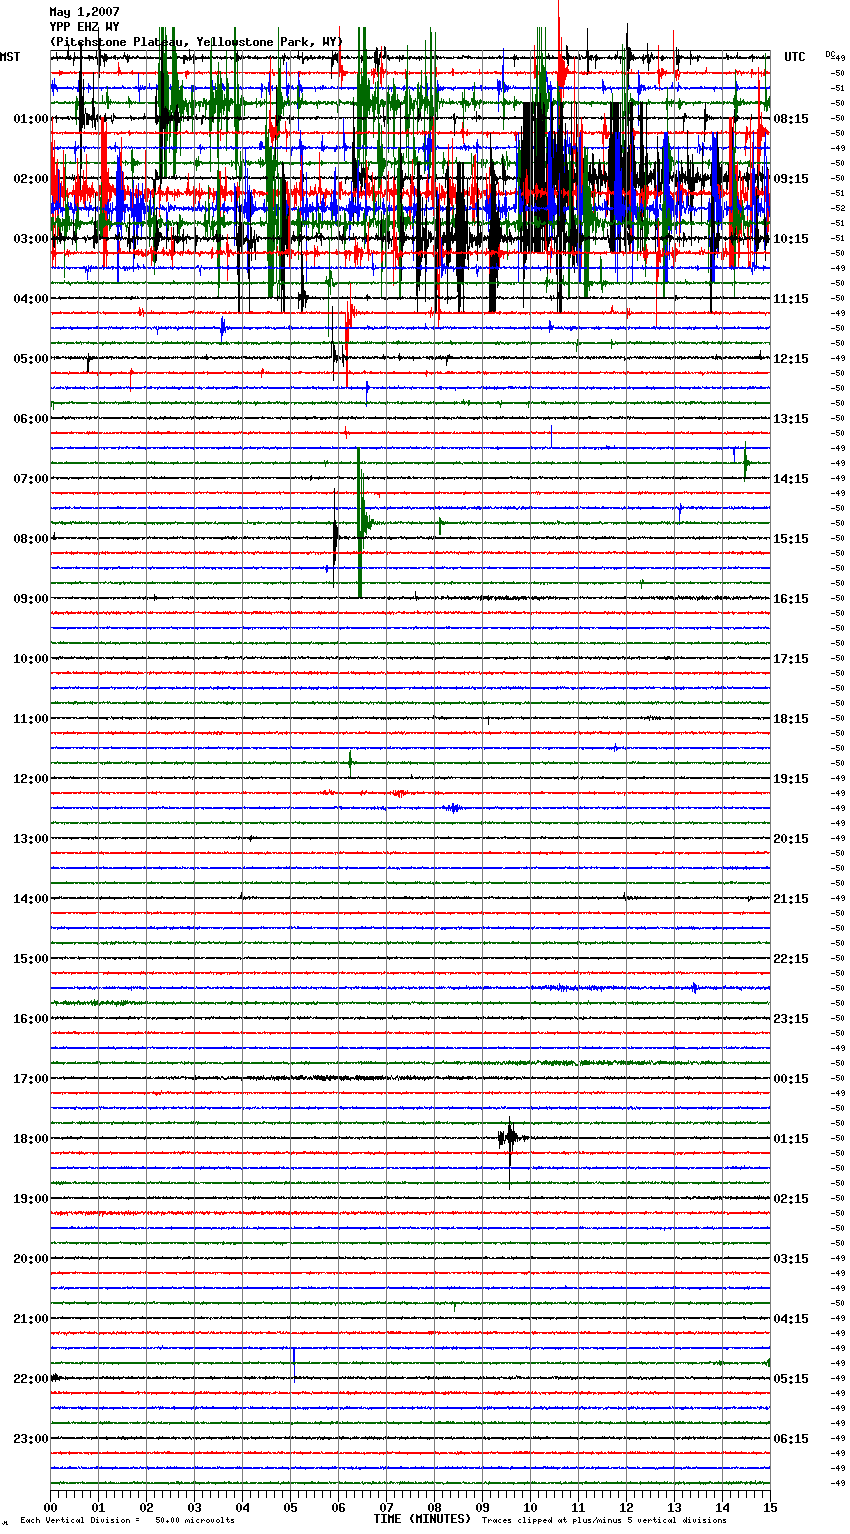Click the 20:15 UTC time label
The width and height of the screenshot is (850, 1534).
point(791,839)
